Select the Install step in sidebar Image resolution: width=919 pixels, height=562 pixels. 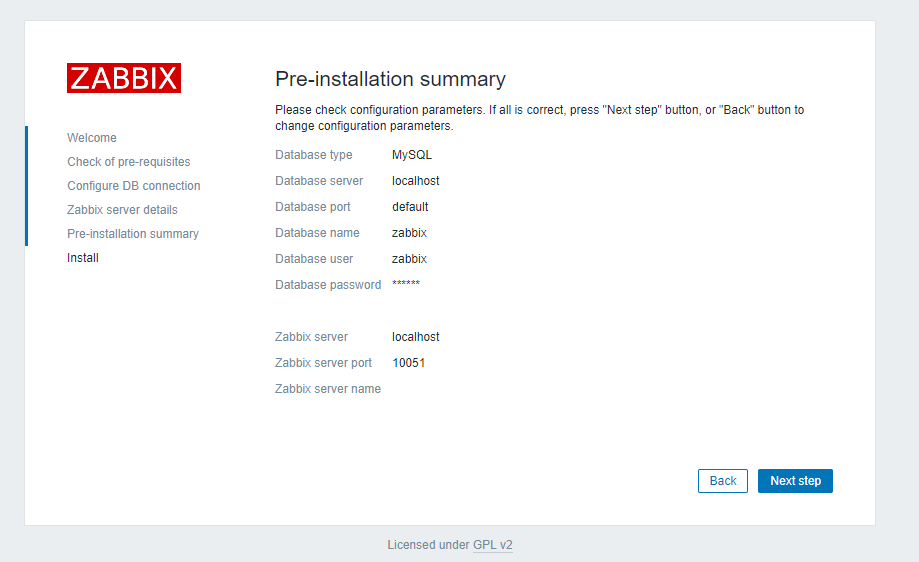pos(83,258)
